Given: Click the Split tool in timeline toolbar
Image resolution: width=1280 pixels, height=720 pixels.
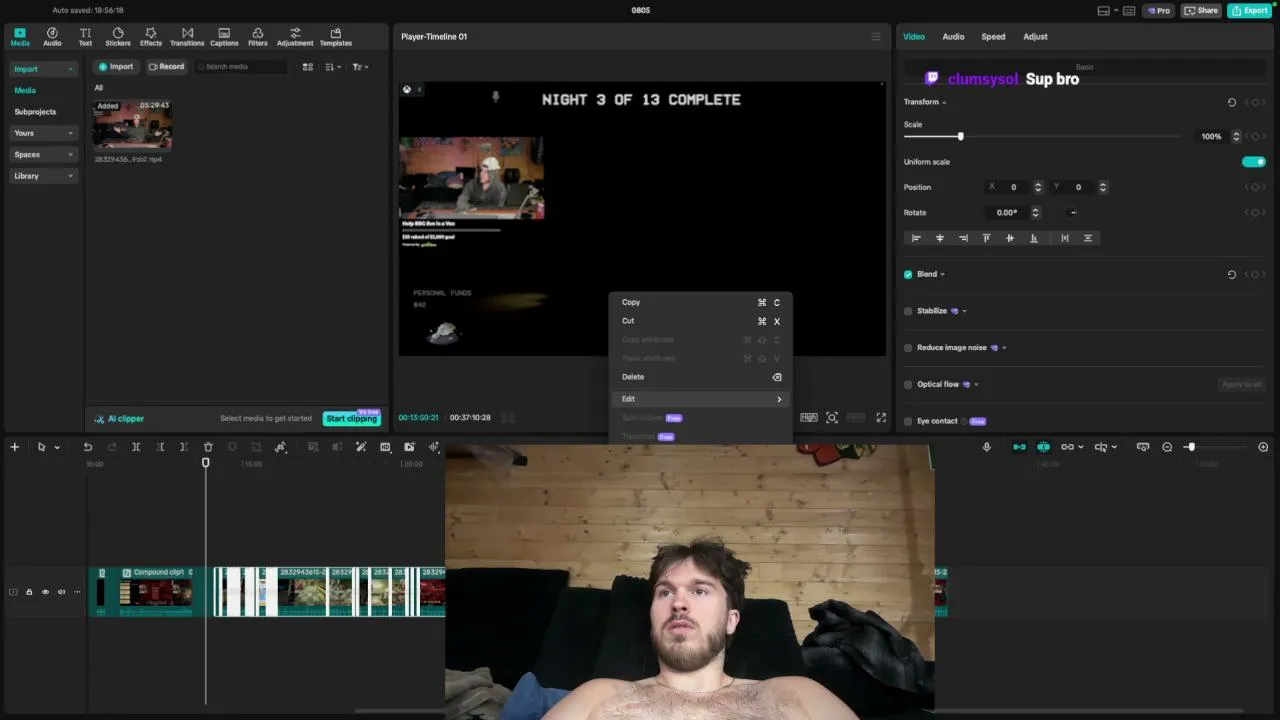Looking at the screenshot, I should coord(136,447).
